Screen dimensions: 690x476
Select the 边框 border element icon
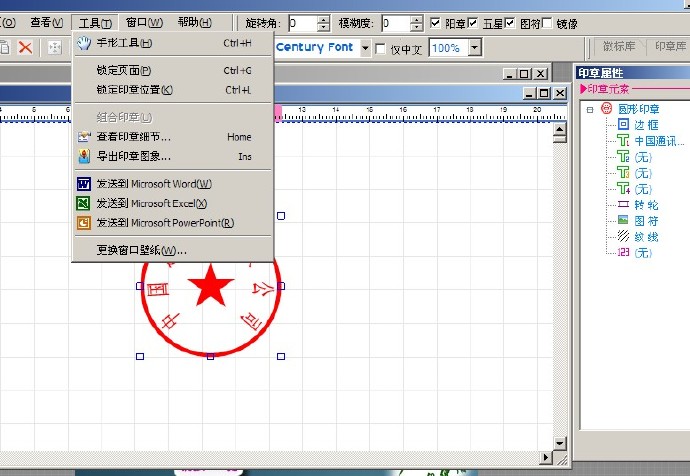point(623,125)
